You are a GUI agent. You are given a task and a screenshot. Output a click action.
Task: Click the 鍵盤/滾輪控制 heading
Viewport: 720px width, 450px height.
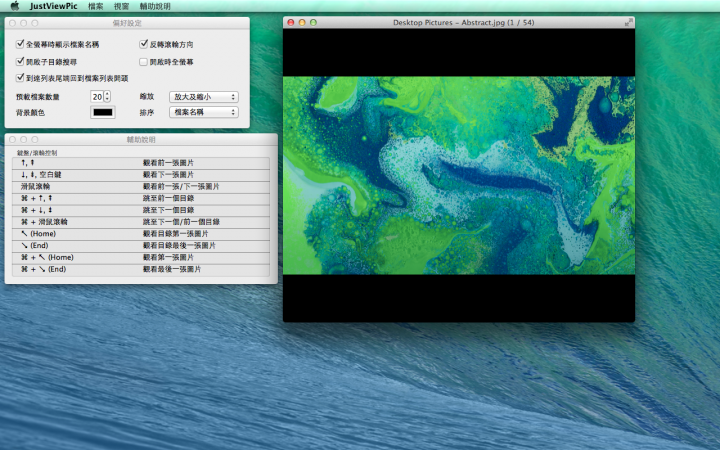tap(37, 152)
